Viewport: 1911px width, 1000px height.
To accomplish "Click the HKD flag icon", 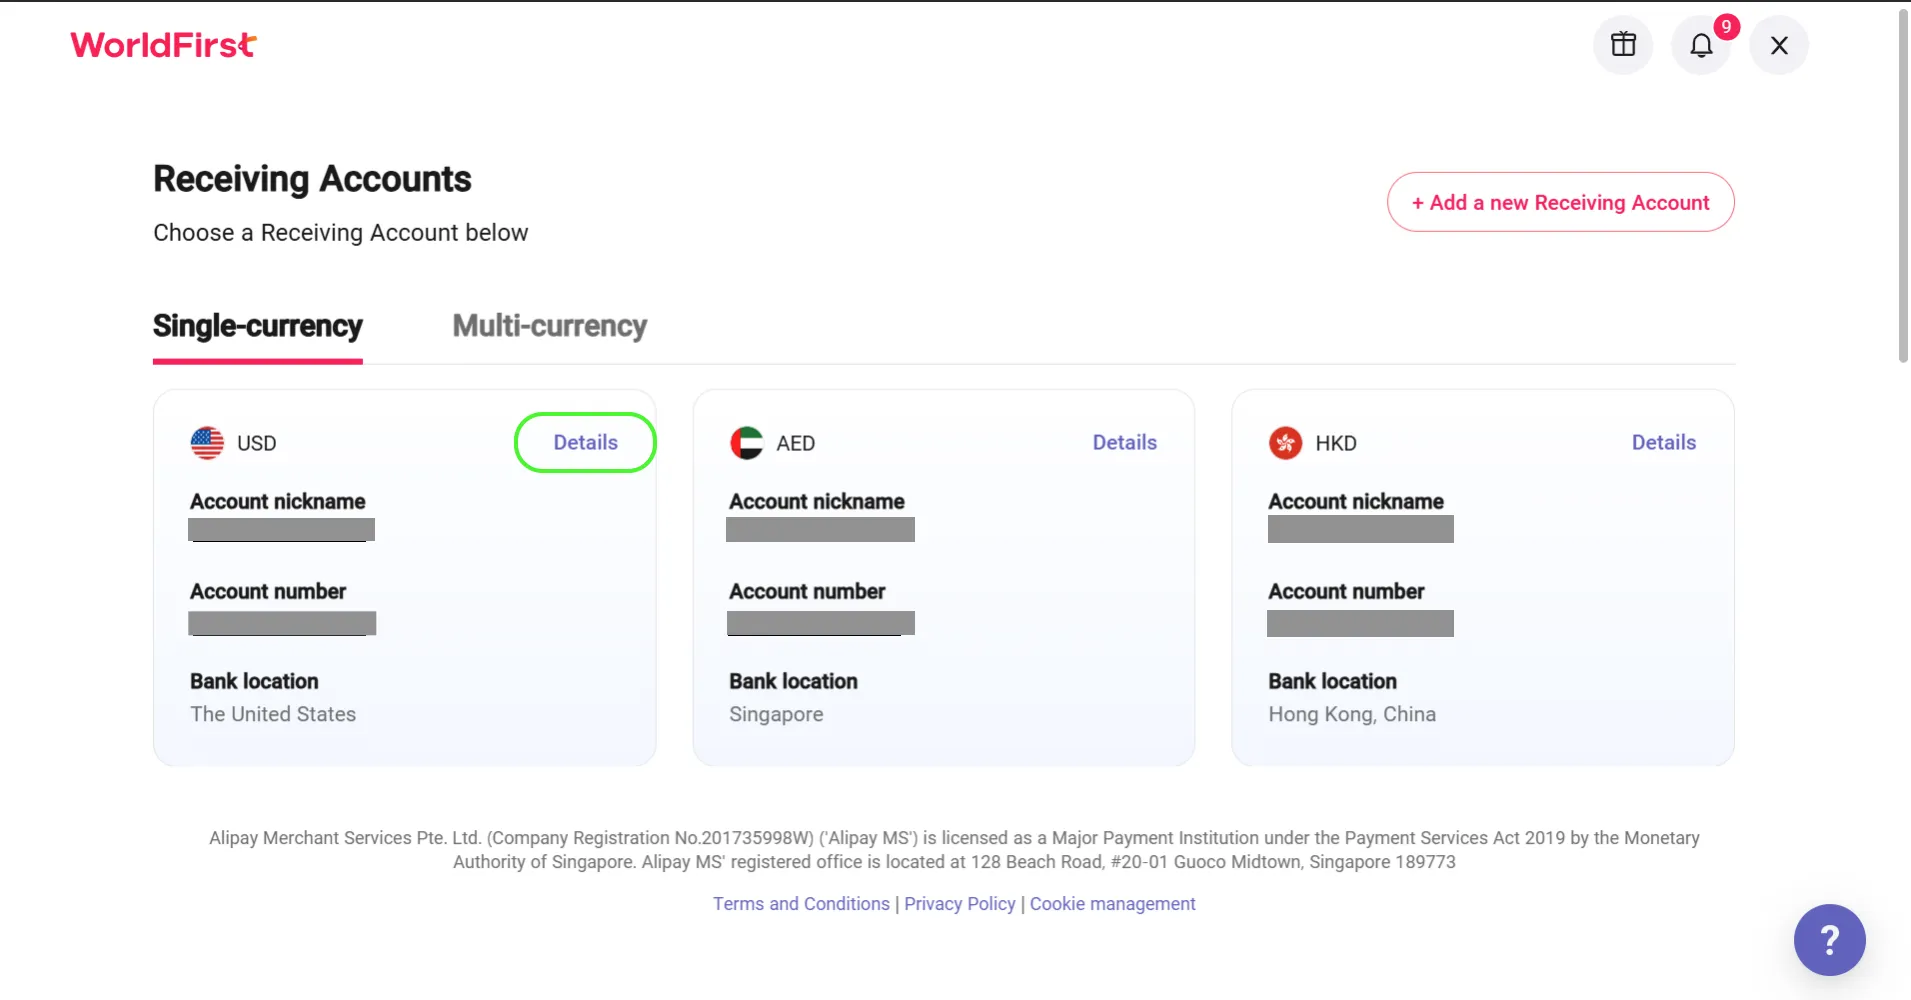I will pos(1285,443).
